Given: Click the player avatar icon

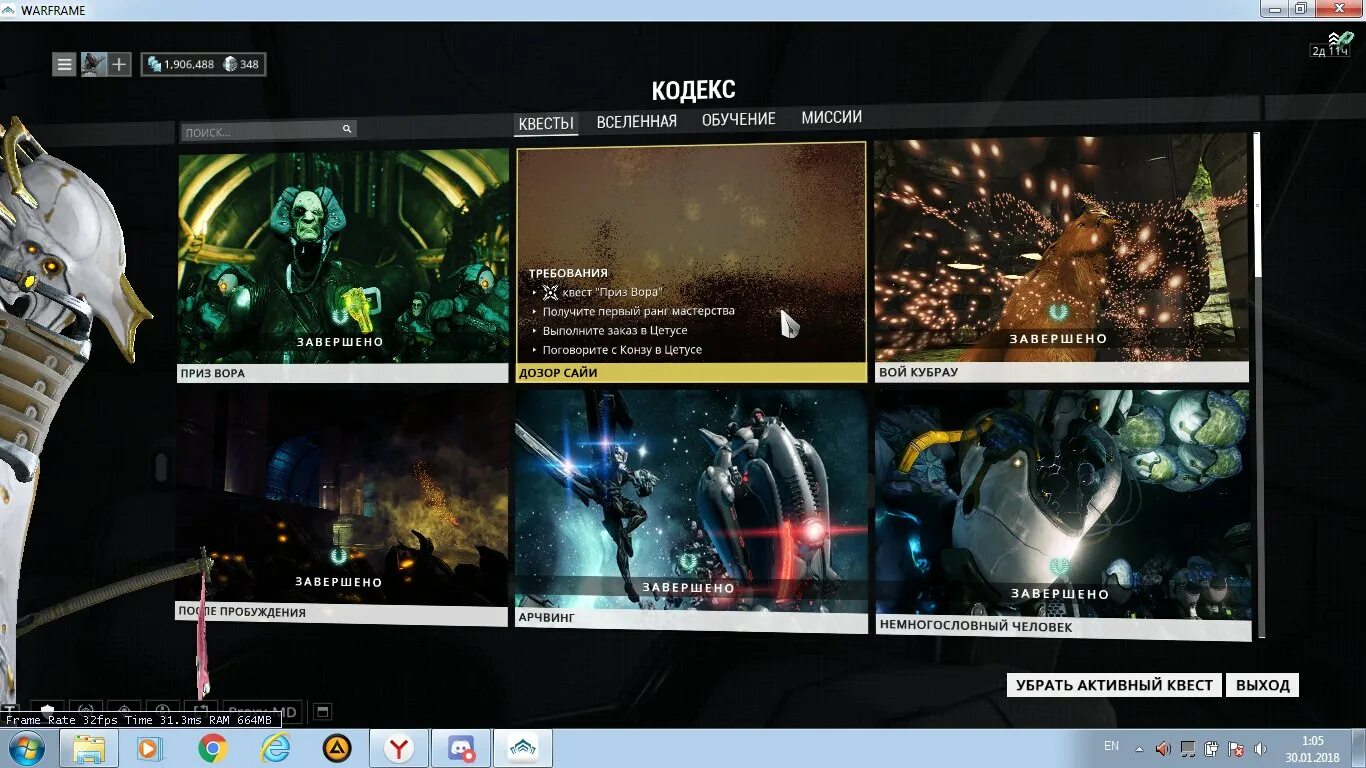Looking at the screenshot, I should pos(93,65).
